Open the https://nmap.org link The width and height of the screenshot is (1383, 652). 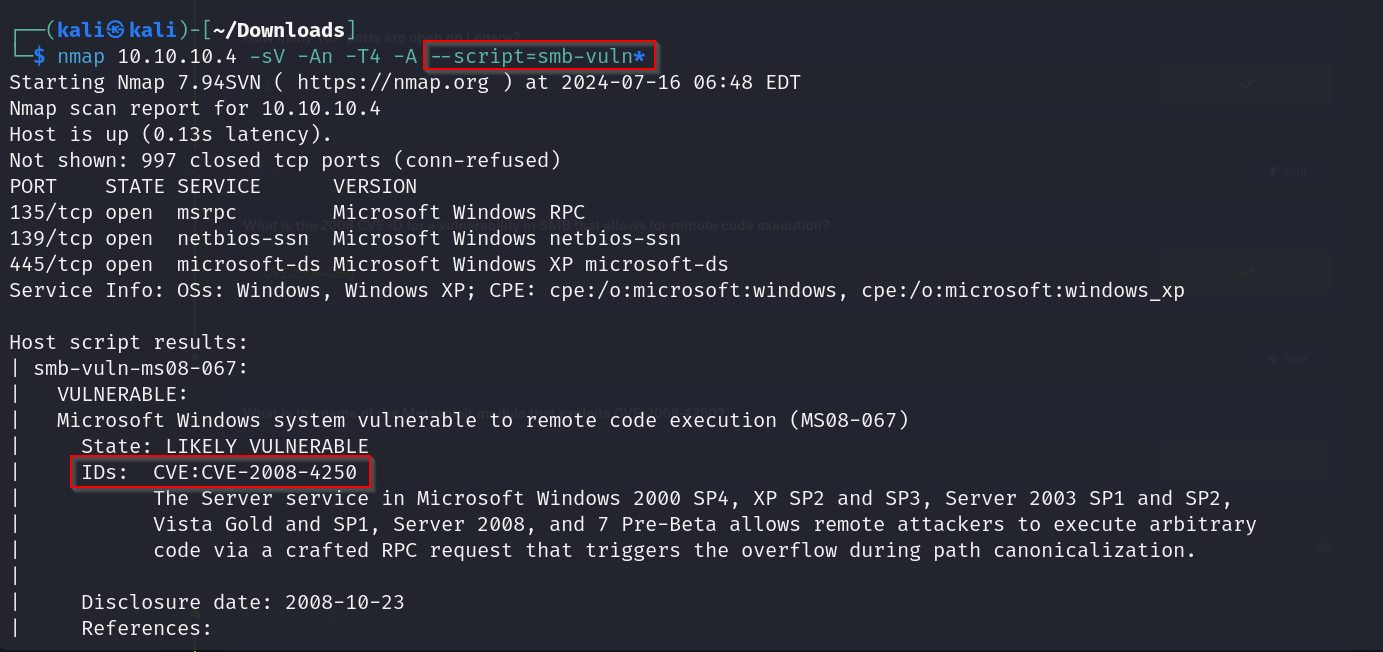393,82
